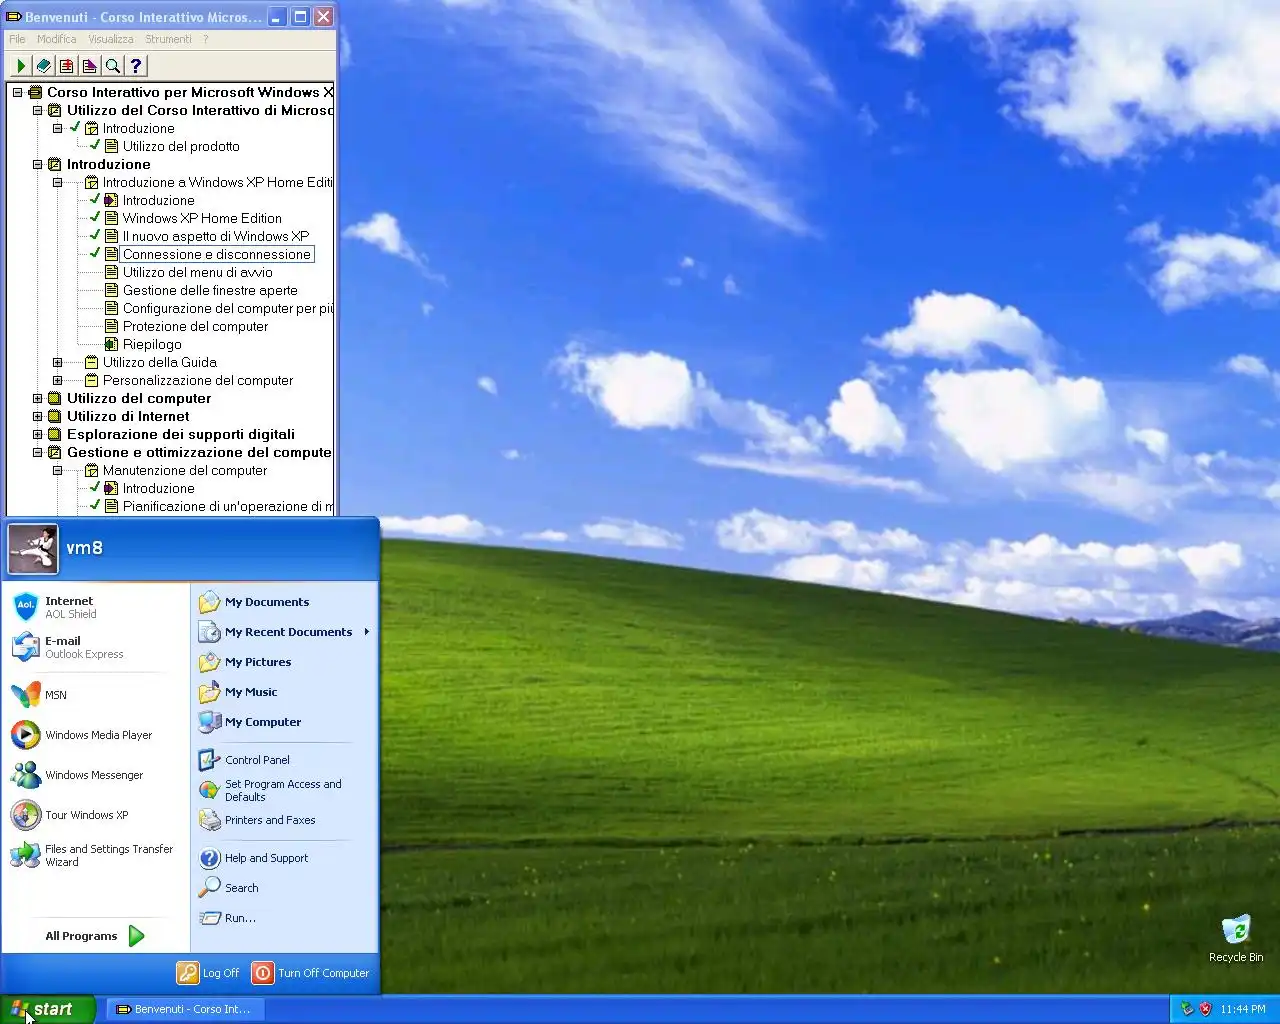Open Printers and Faxes
This screenshot has width=1280, height=1024.
click(285, 820)
